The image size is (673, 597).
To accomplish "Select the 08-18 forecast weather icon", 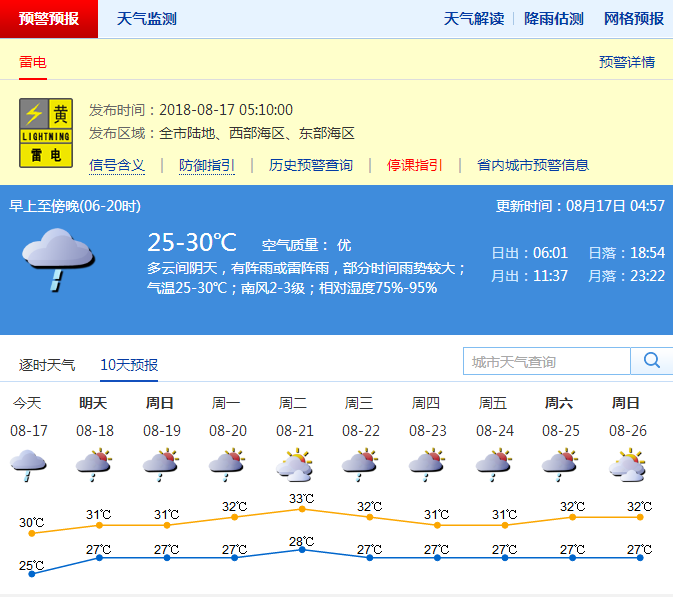I will 94,464.
